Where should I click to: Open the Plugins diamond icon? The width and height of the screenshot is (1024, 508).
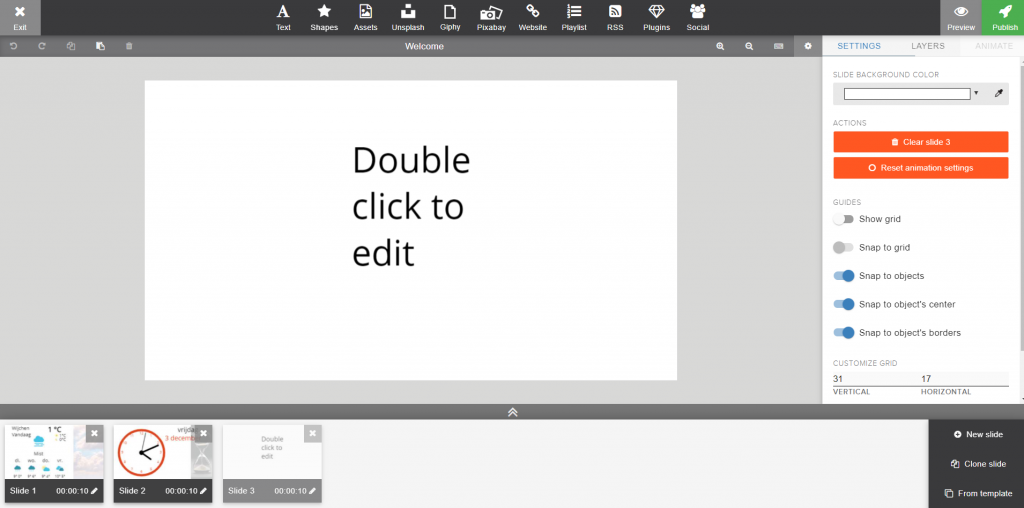tap(656, 17)
